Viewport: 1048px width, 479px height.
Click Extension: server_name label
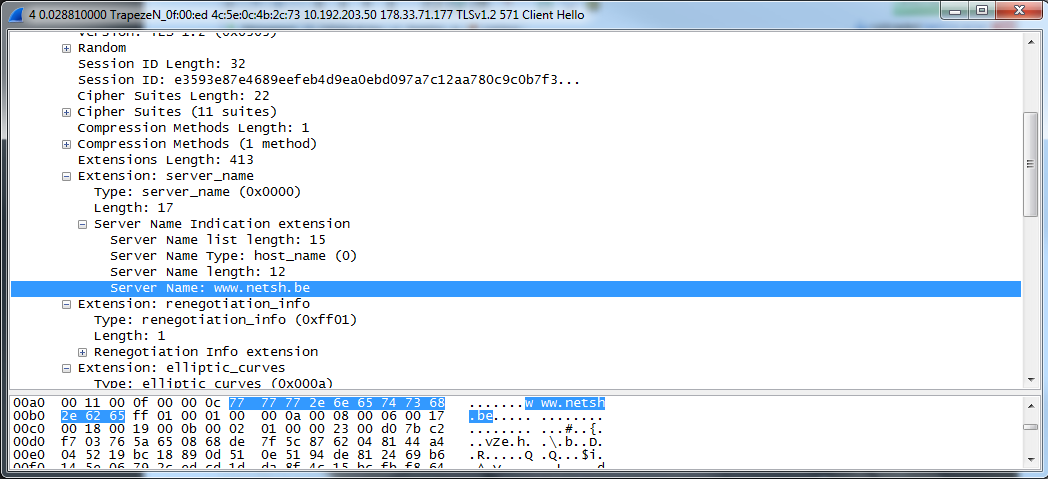coord(166,176)
